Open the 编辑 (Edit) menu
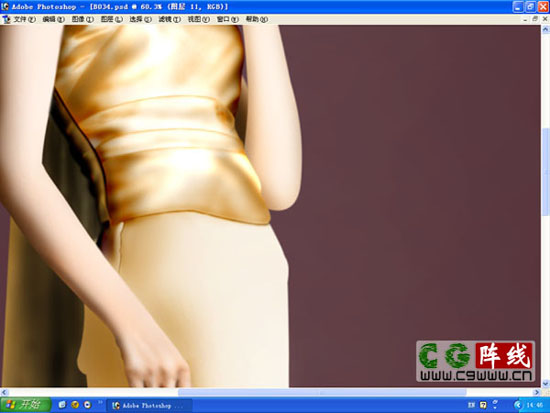 (54, 19)
